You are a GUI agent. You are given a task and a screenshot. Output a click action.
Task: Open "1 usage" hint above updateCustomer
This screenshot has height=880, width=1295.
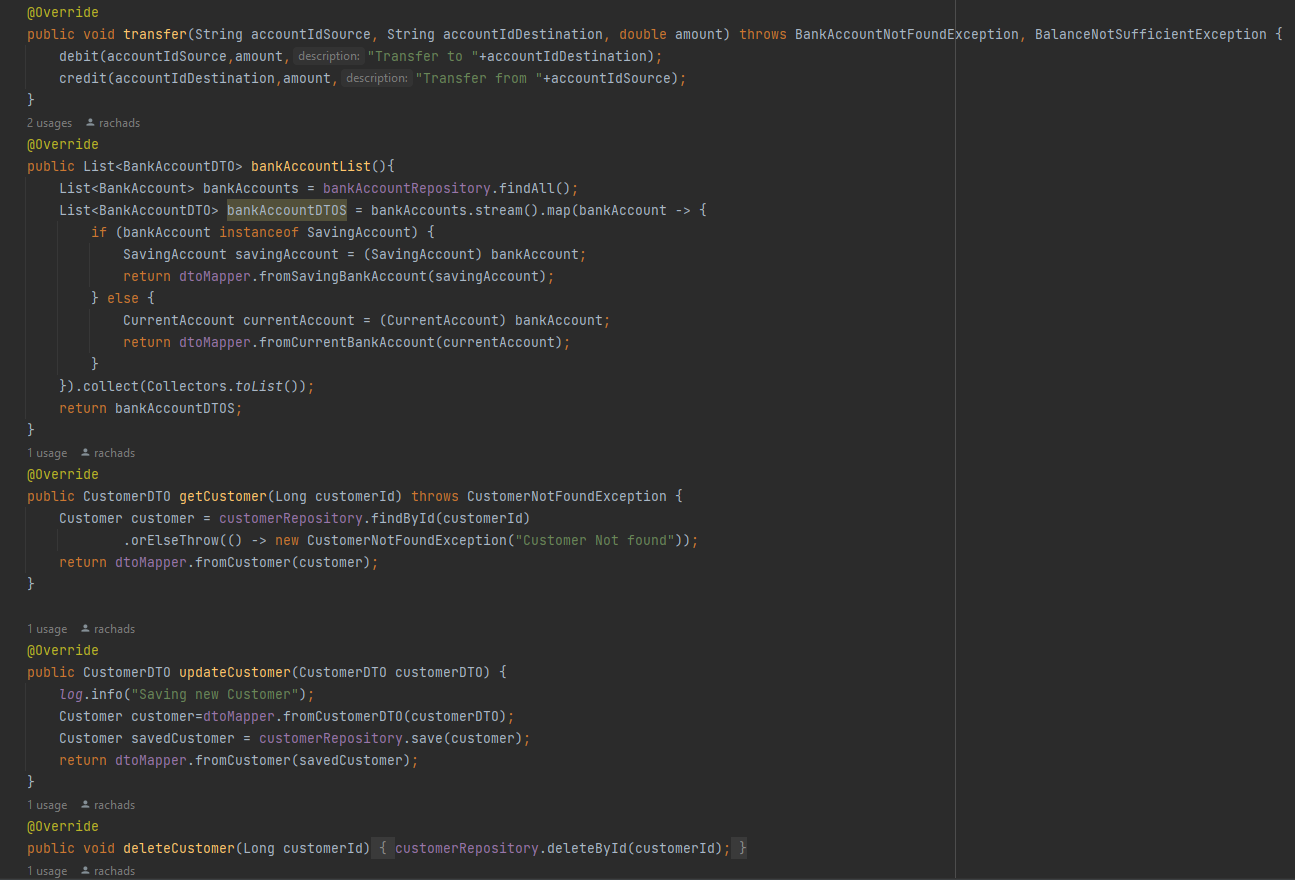[x=46, y=628]
